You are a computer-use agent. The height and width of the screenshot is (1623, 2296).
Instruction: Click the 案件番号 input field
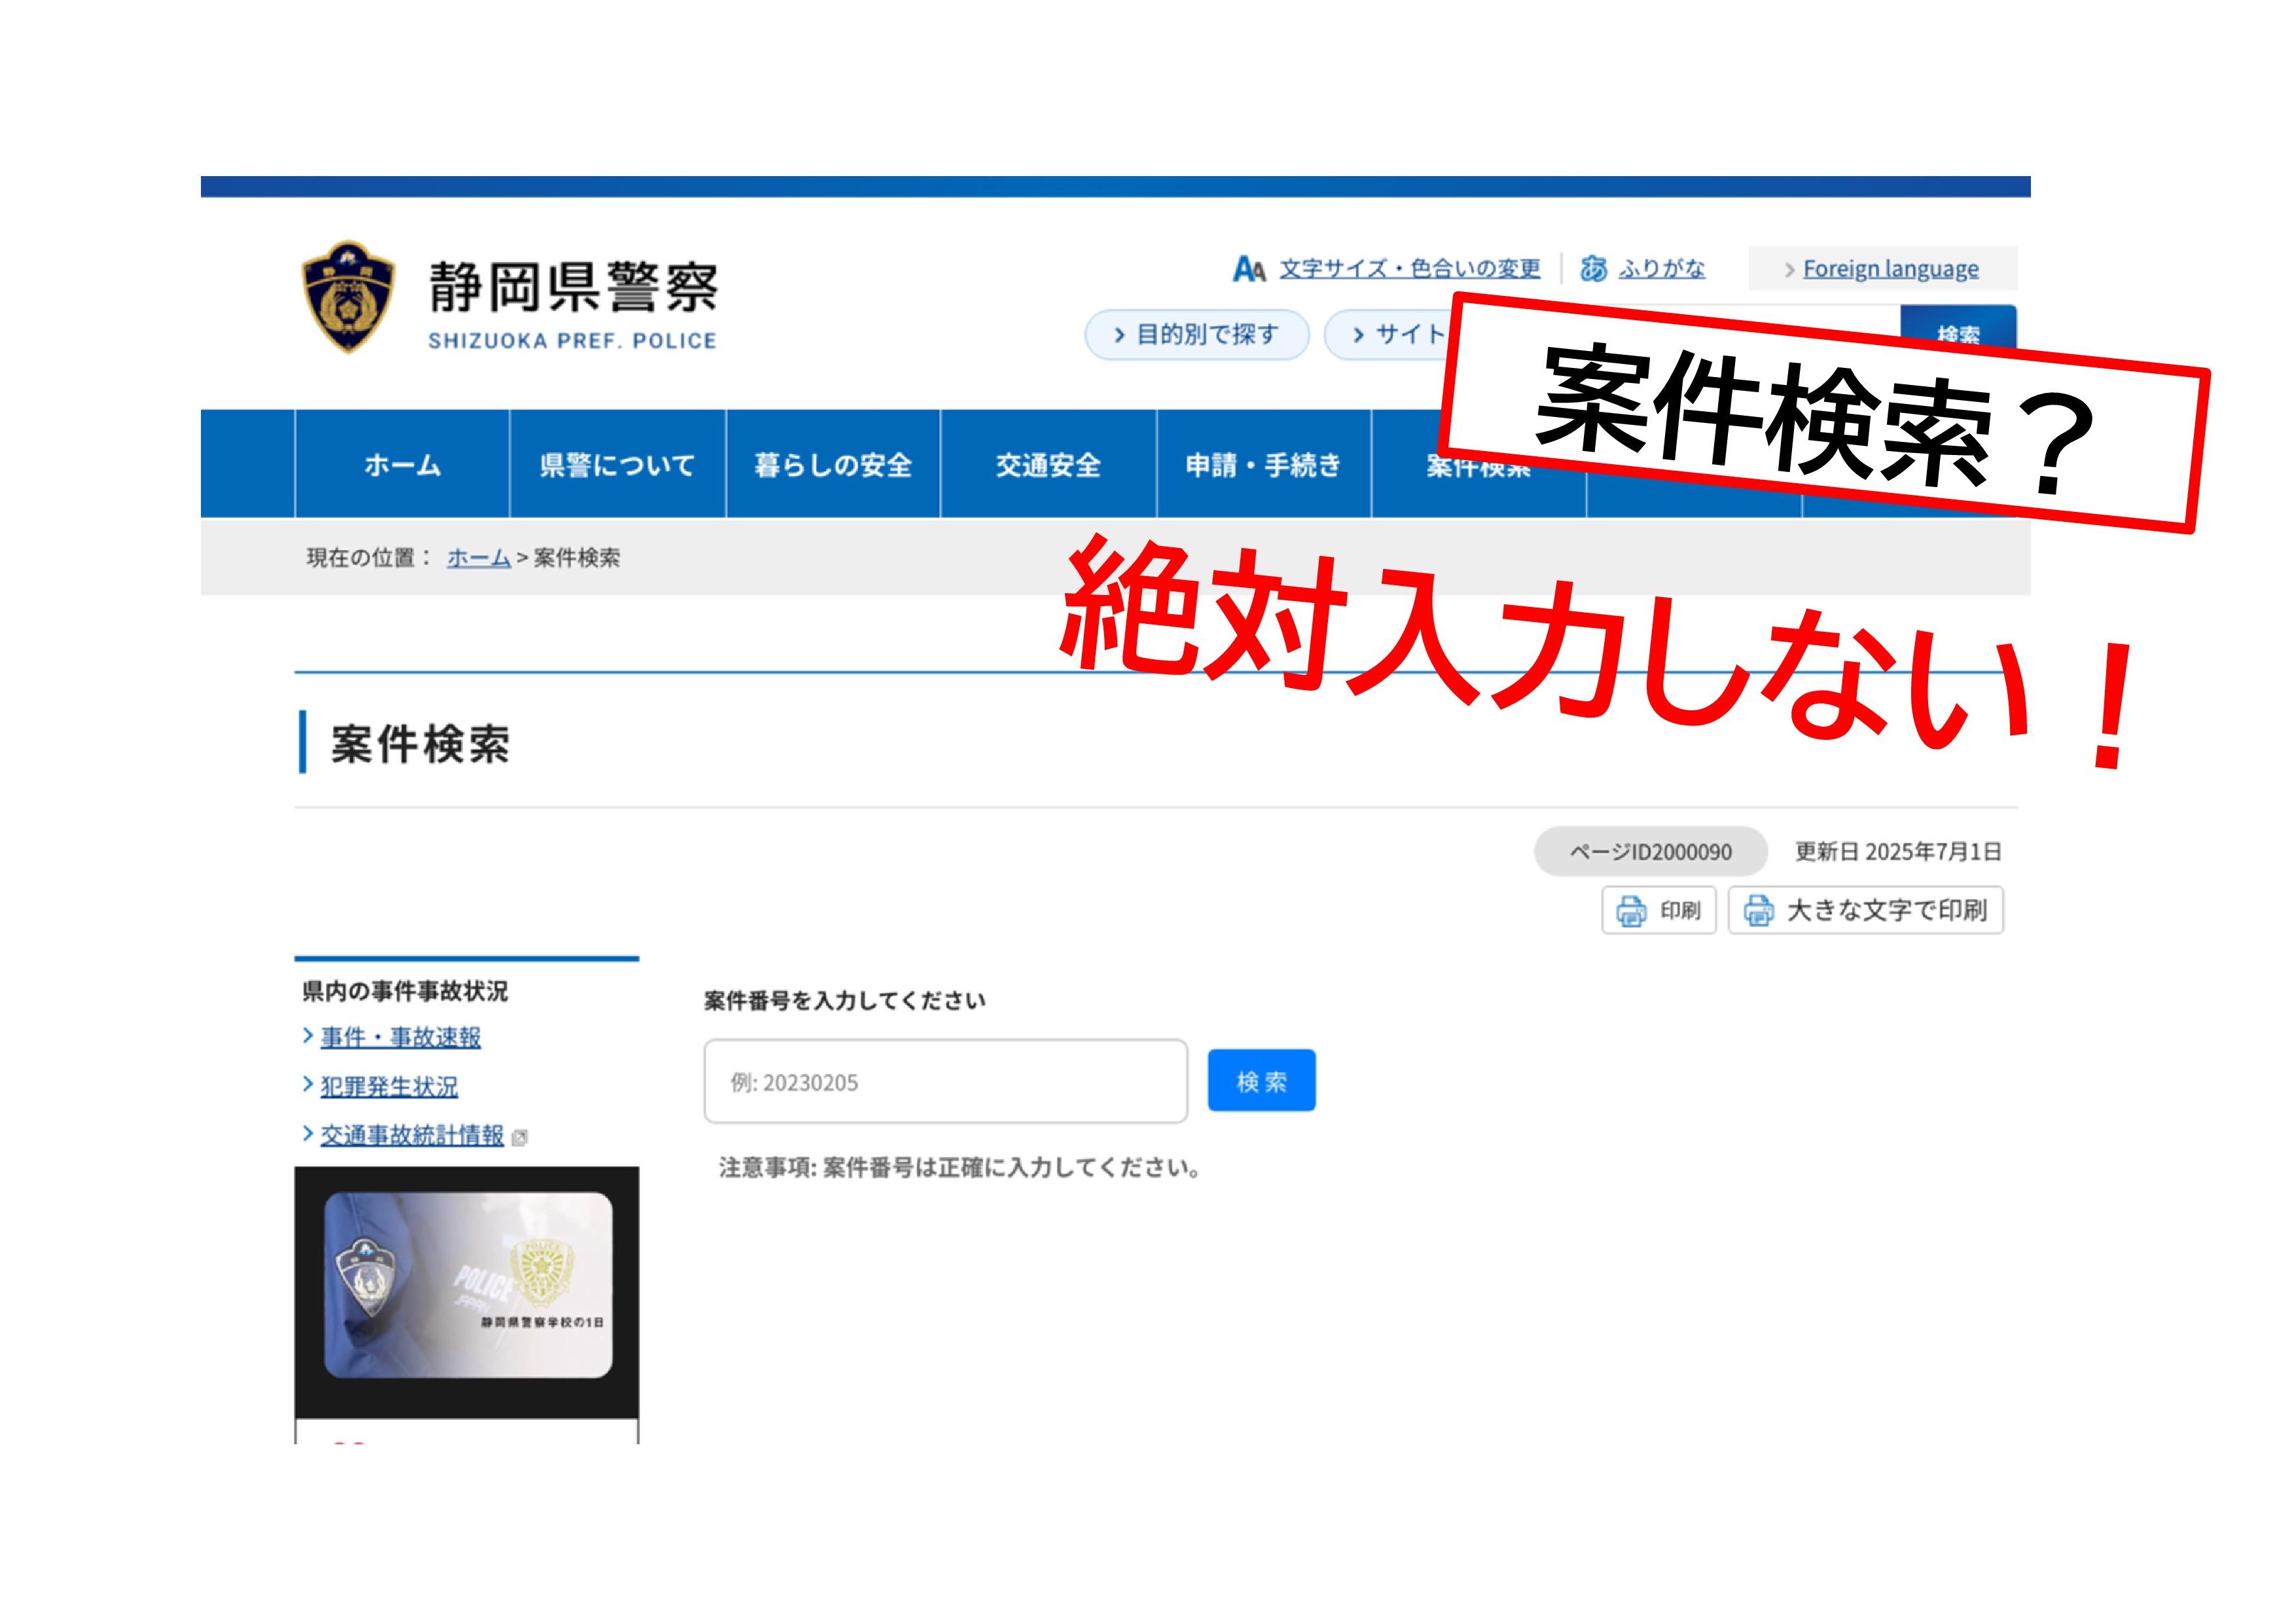945,1082
